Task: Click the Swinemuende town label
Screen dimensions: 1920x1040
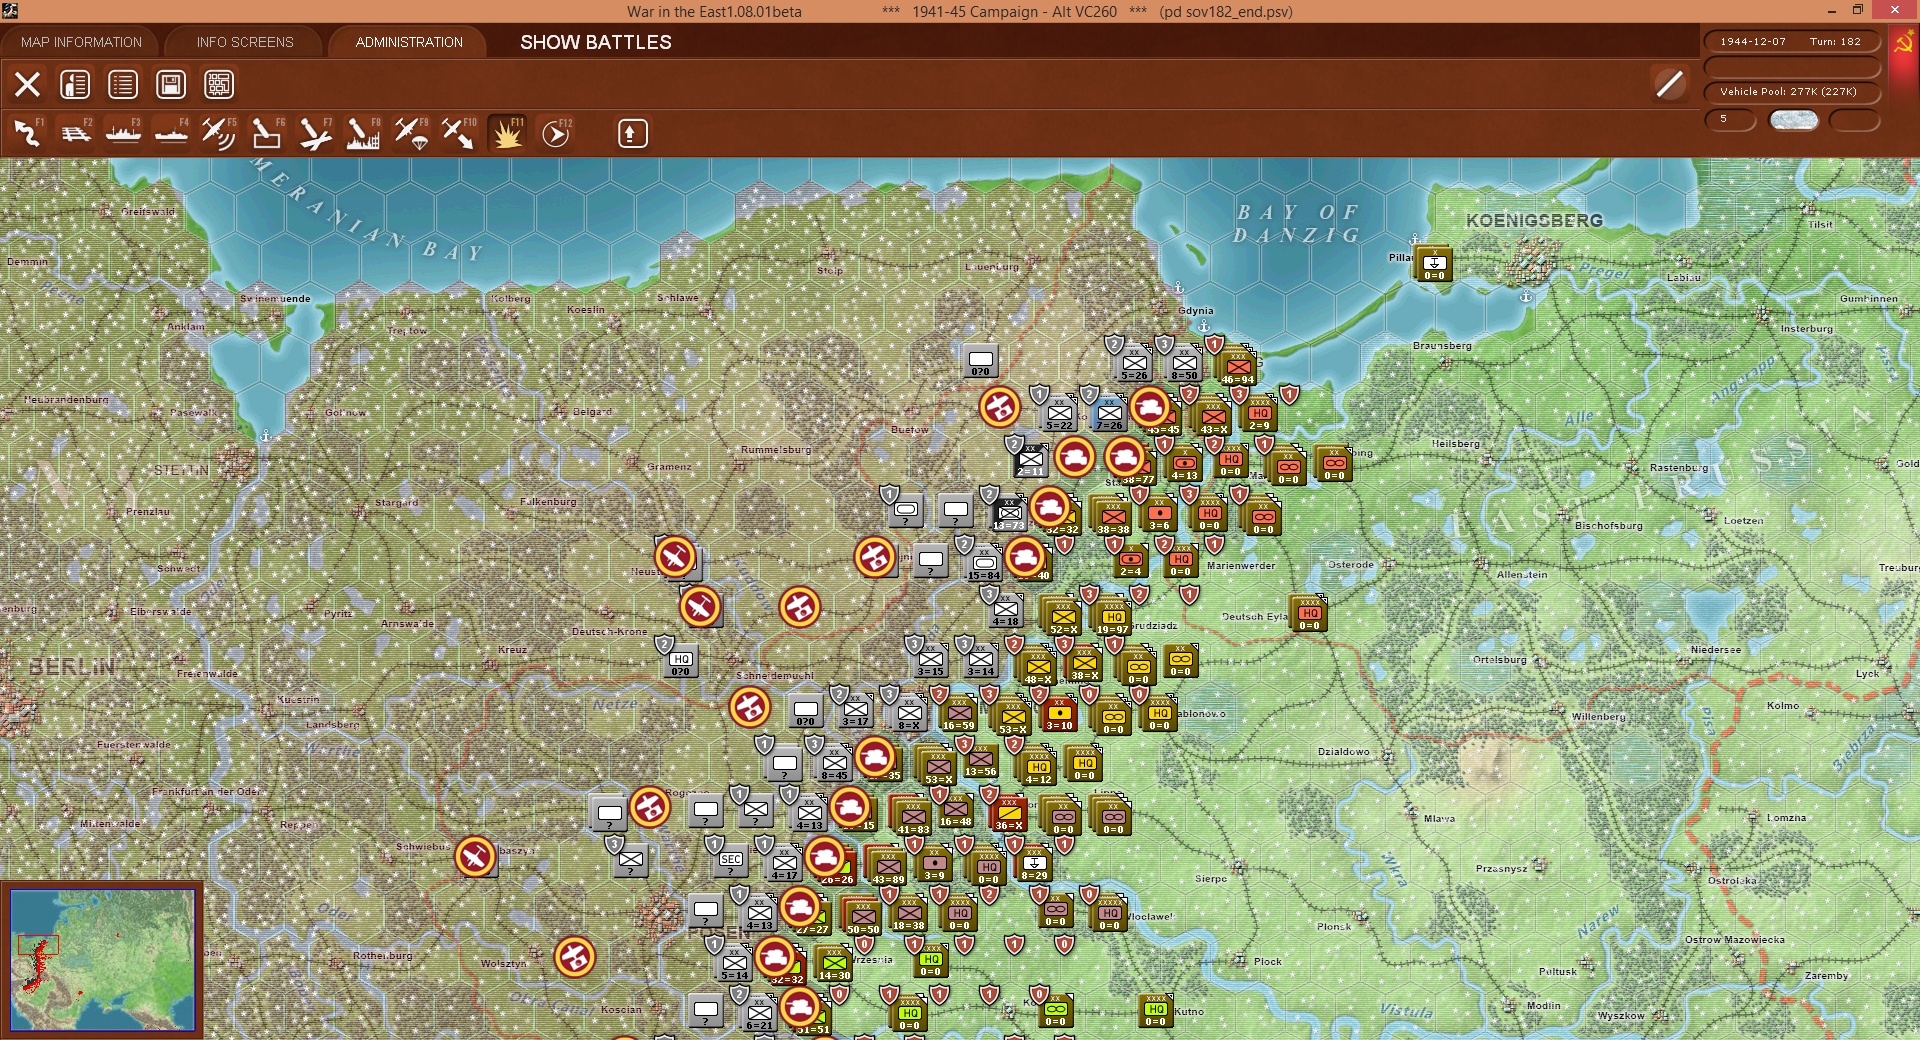Action: pyautogui.click(x=275, y=299)
